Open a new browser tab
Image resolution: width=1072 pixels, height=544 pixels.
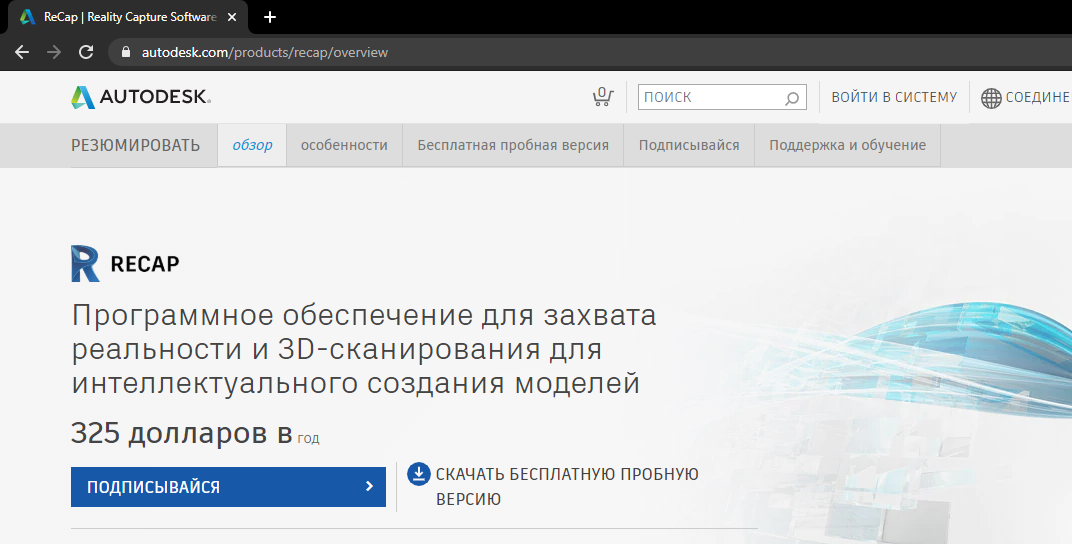point(270,17)
